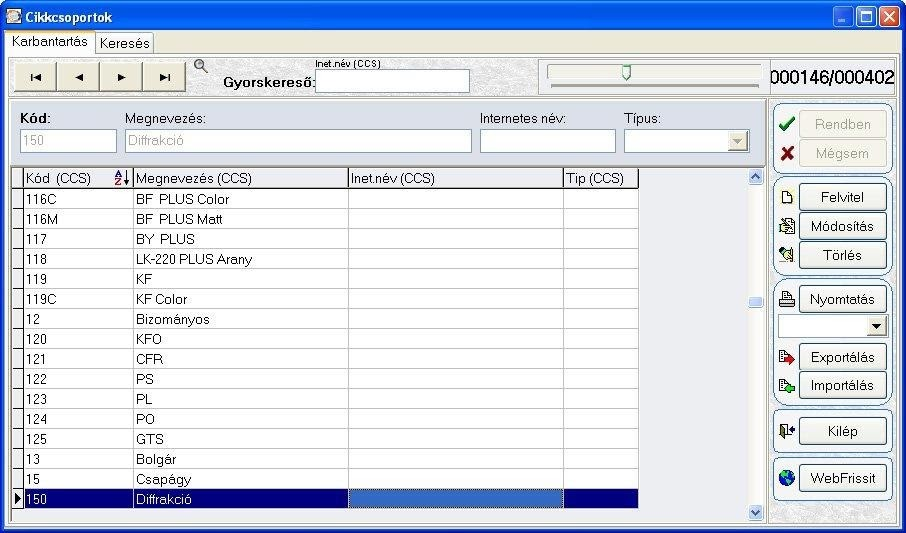The width and height of the screenshot is (906, 533).
Task: Select row with code 124 PO
Action: click(331, 419)
